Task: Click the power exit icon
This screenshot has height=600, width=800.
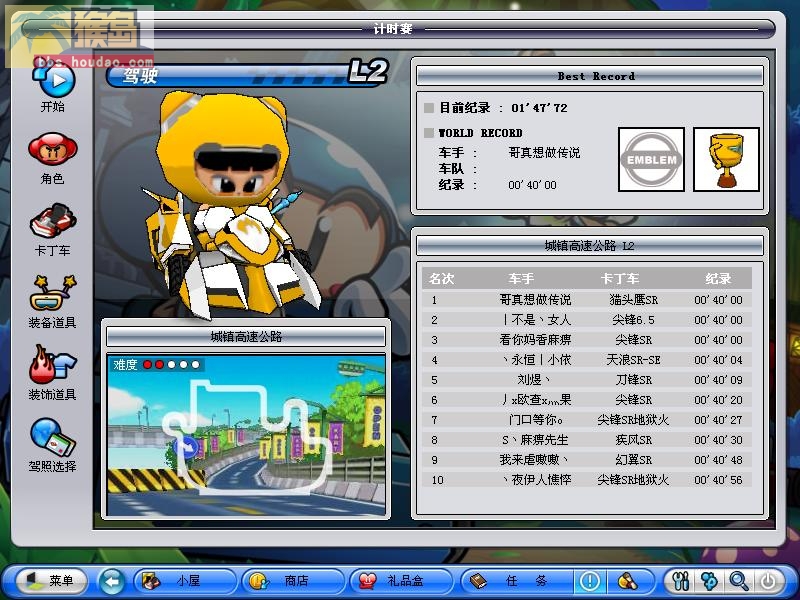Action: point(768,581)
